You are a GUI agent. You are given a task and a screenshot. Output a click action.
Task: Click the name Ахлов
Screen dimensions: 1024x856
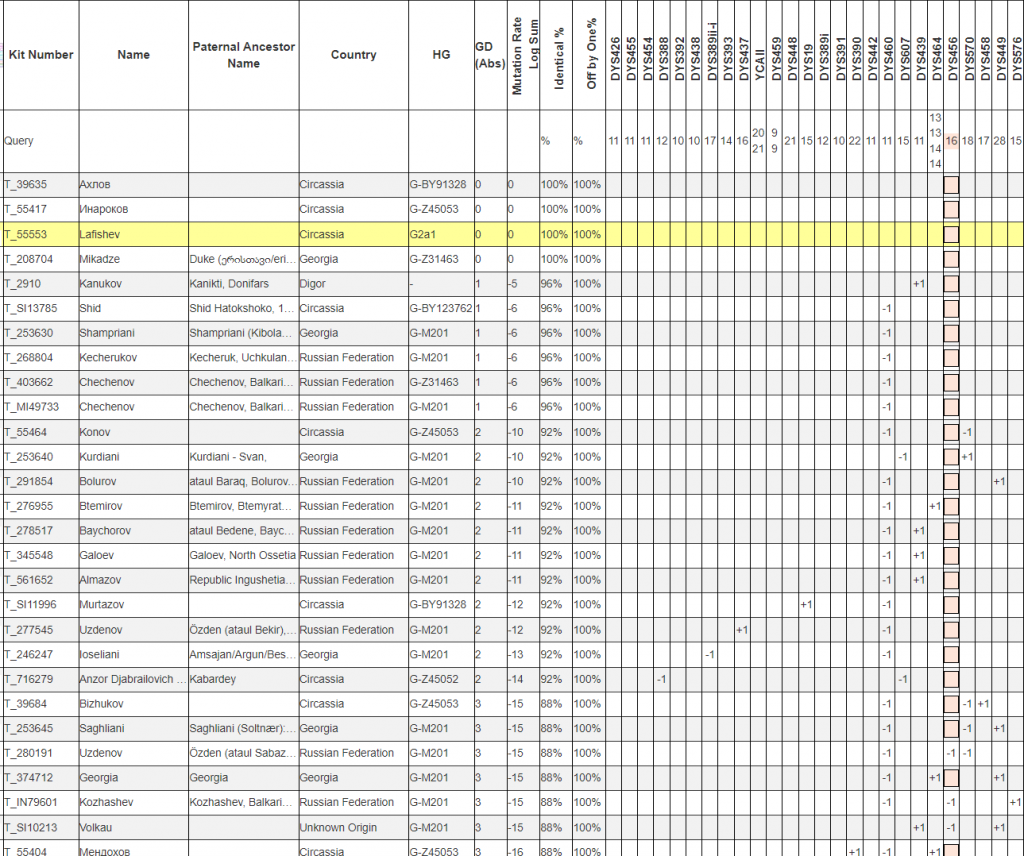pyautogui.click(x=95, y=185)
